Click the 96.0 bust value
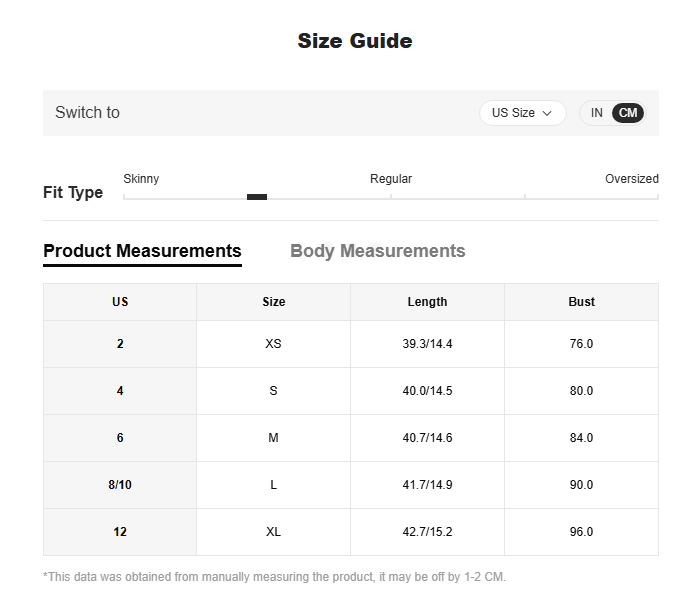Screen dimensions: 674x598 [x=581, y=532]
